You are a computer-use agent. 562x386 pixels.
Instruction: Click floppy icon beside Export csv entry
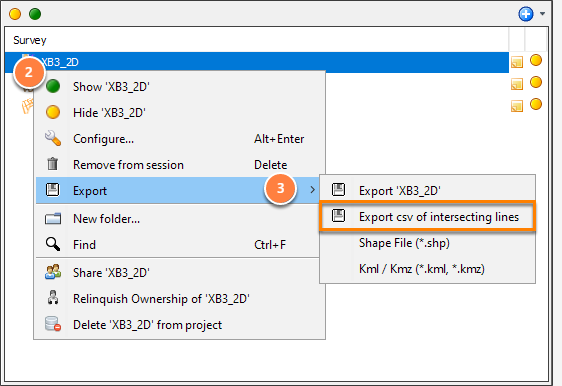(338, 216)
